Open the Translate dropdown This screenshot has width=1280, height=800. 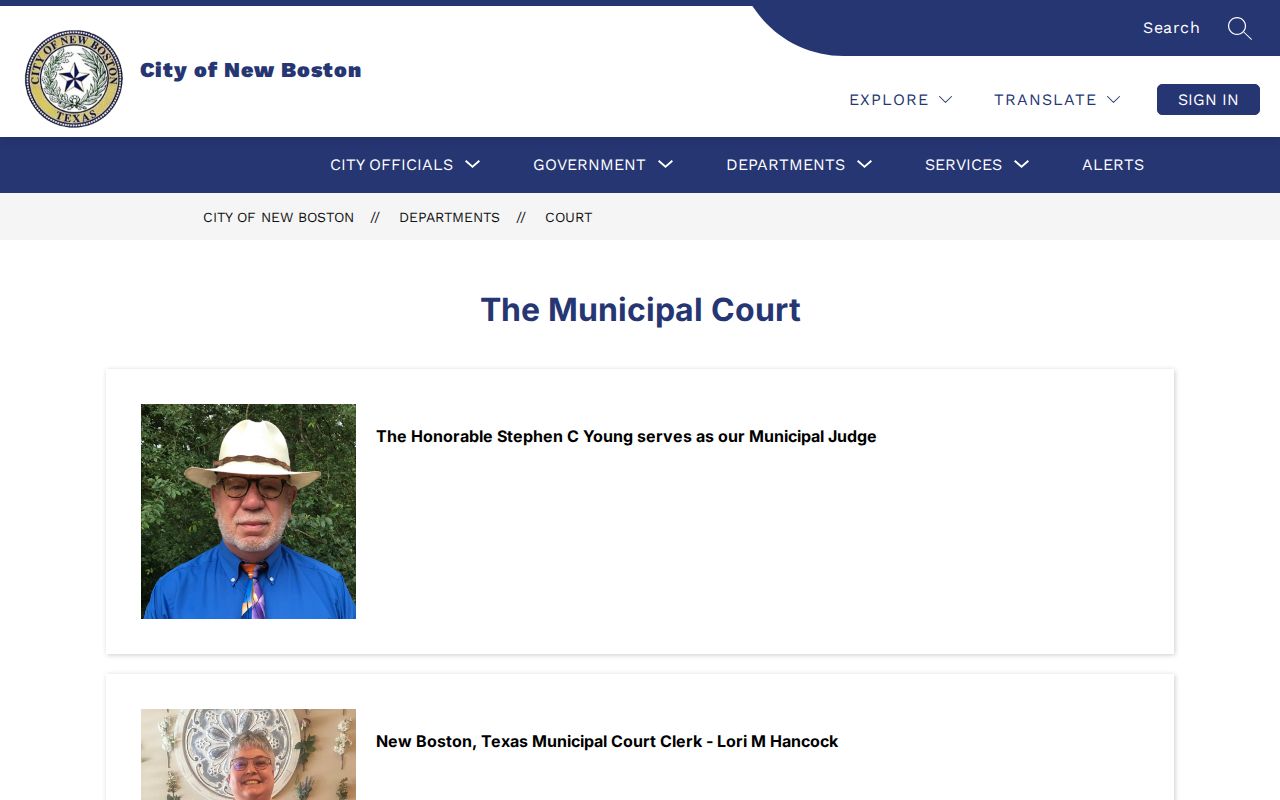pyautogui.click(x=1057, y=100)
